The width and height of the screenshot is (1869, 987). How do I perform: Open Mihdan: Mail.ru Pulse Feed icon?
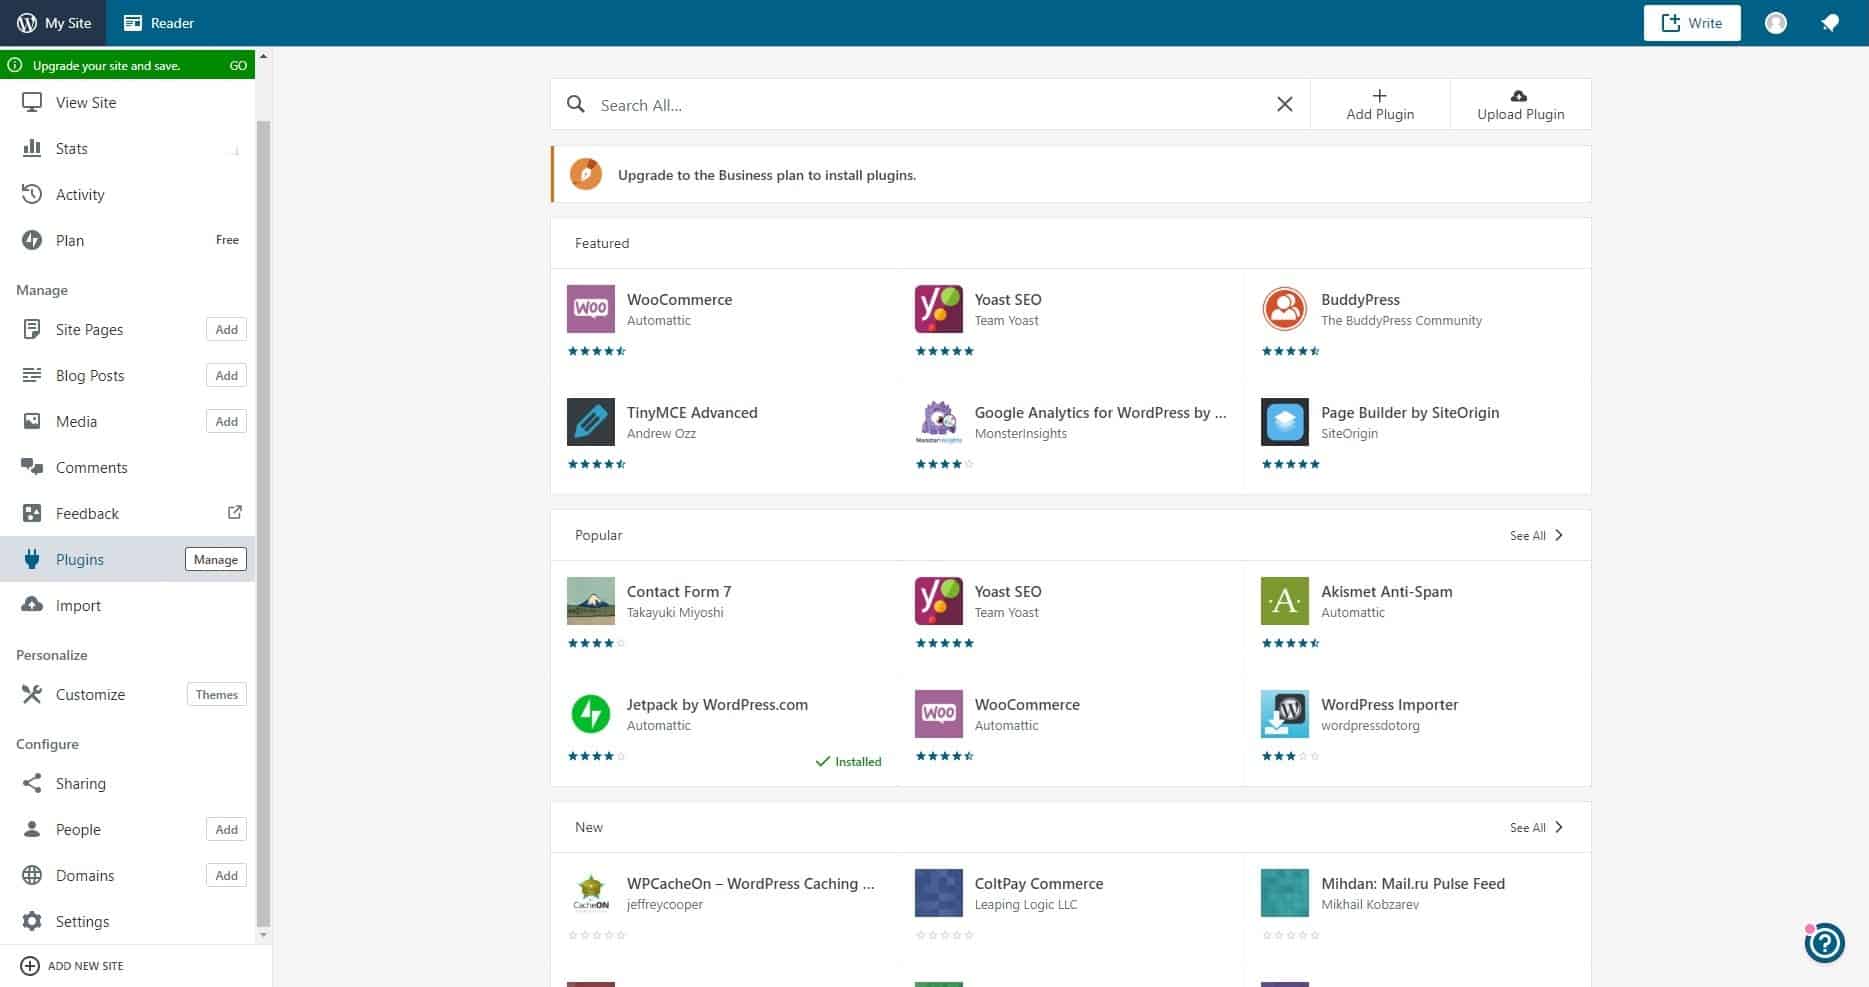click(1285, 893)
